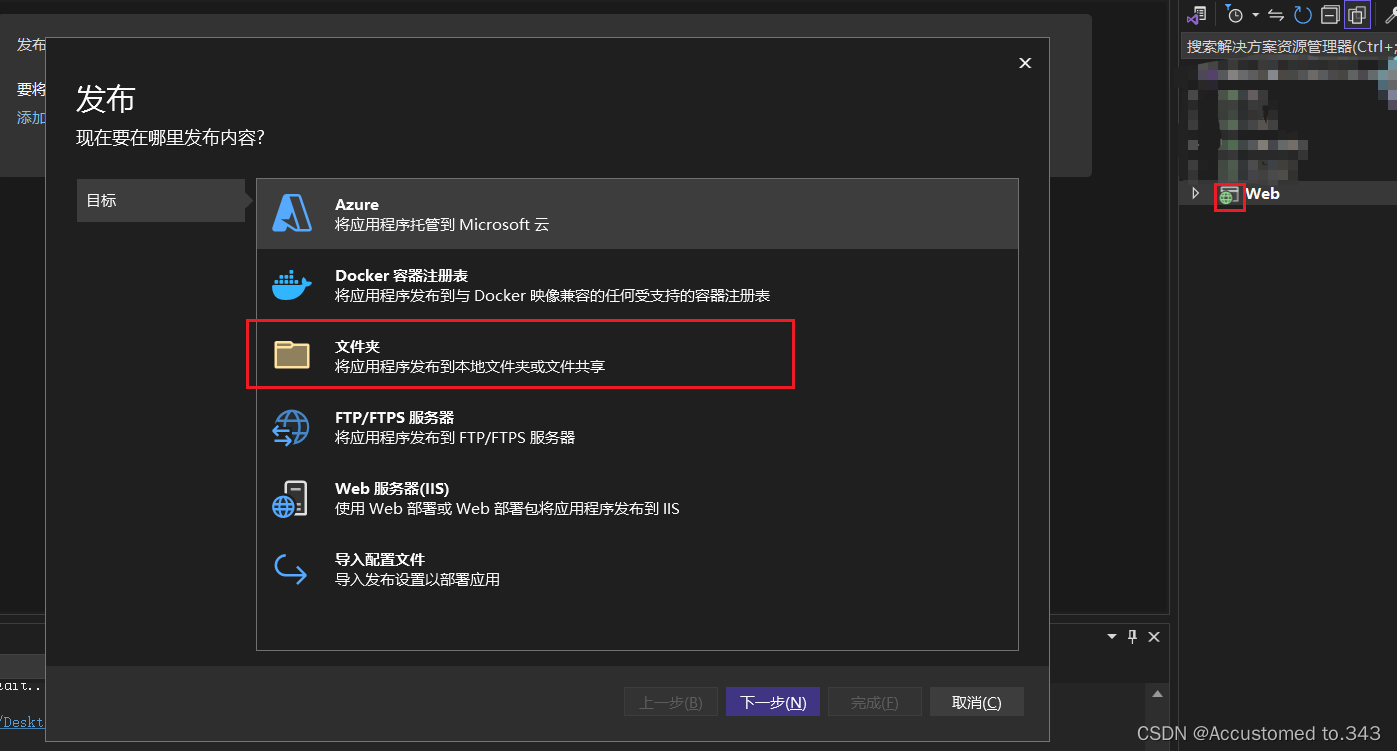Click the Docker container registry whale icon
Image resolution: width=1397 pixels, height=751 pixels.
292,284
